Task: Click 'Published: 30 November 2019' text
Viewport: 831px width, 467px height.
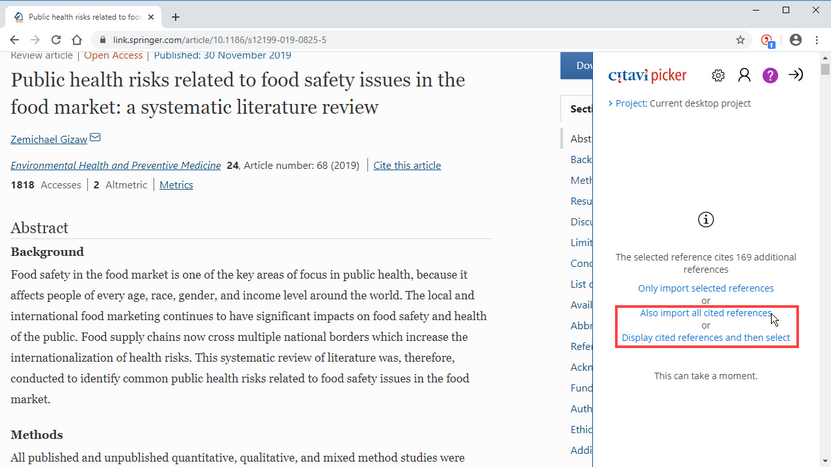Action: coord(223,56)
